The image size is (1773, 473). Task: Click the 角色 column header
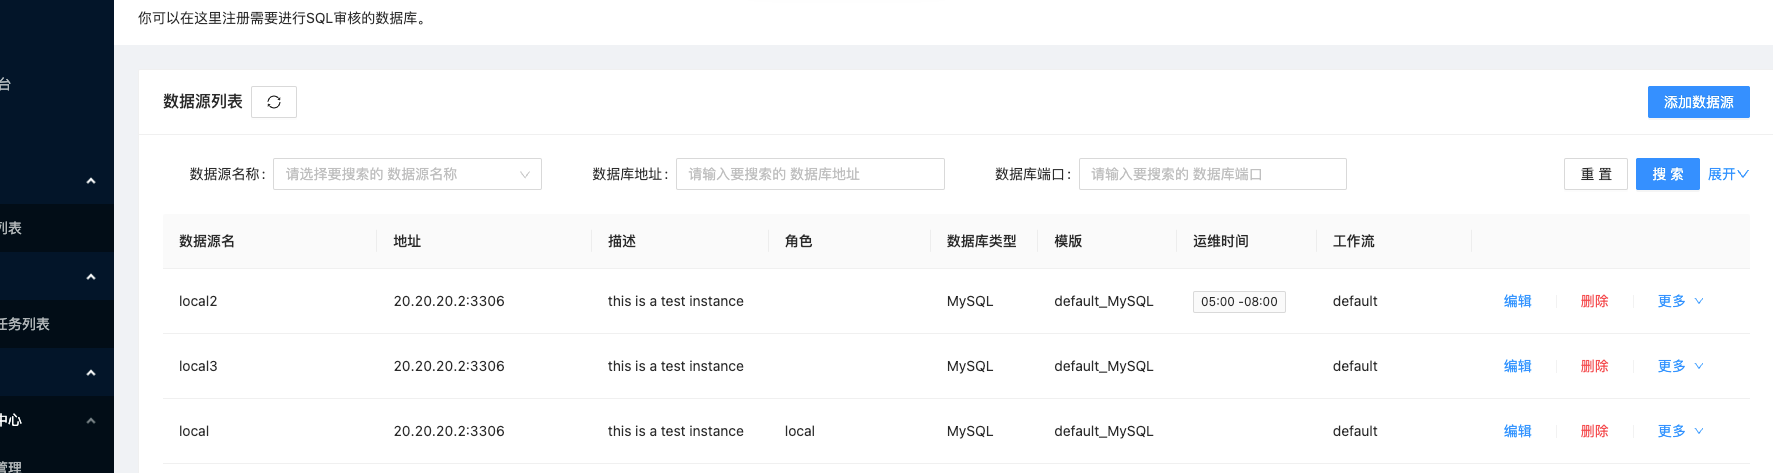799,241
